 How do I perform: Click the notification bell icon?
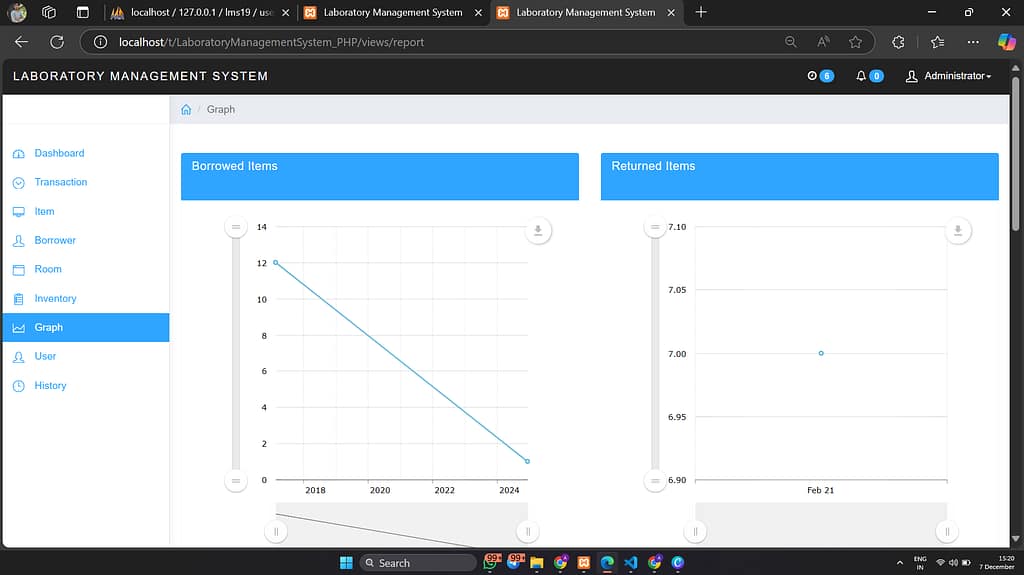click(862, 77)
